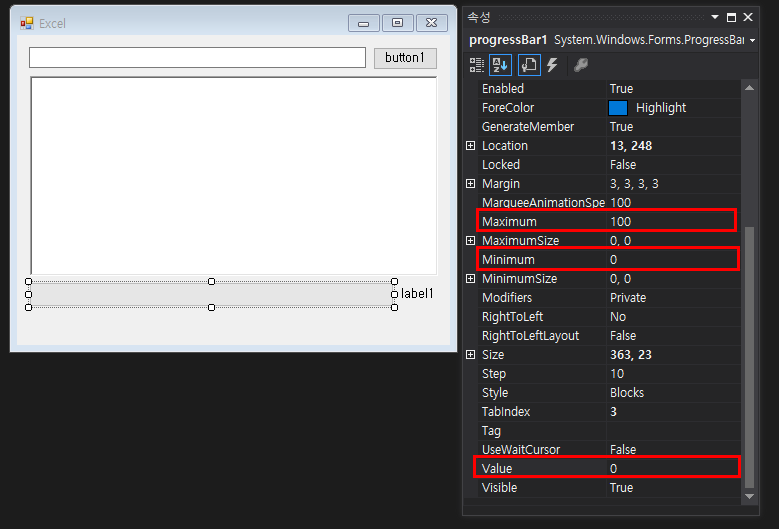Image resolution: width=779 pixels, height=529 pixels.
Task: Open the progressBar1 object selector dropdown
Action: tap(753, 40)
